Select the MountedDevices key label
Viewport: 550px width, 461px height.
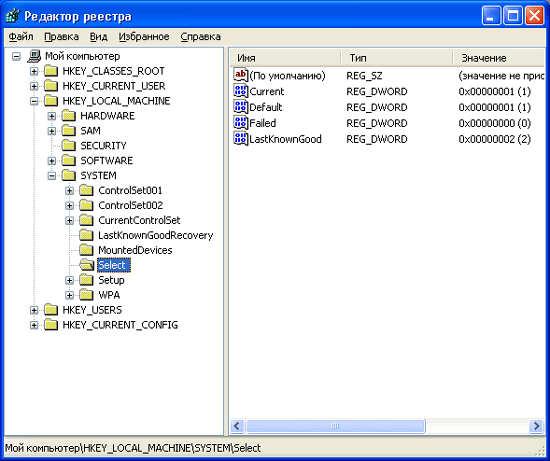[135, 250]
